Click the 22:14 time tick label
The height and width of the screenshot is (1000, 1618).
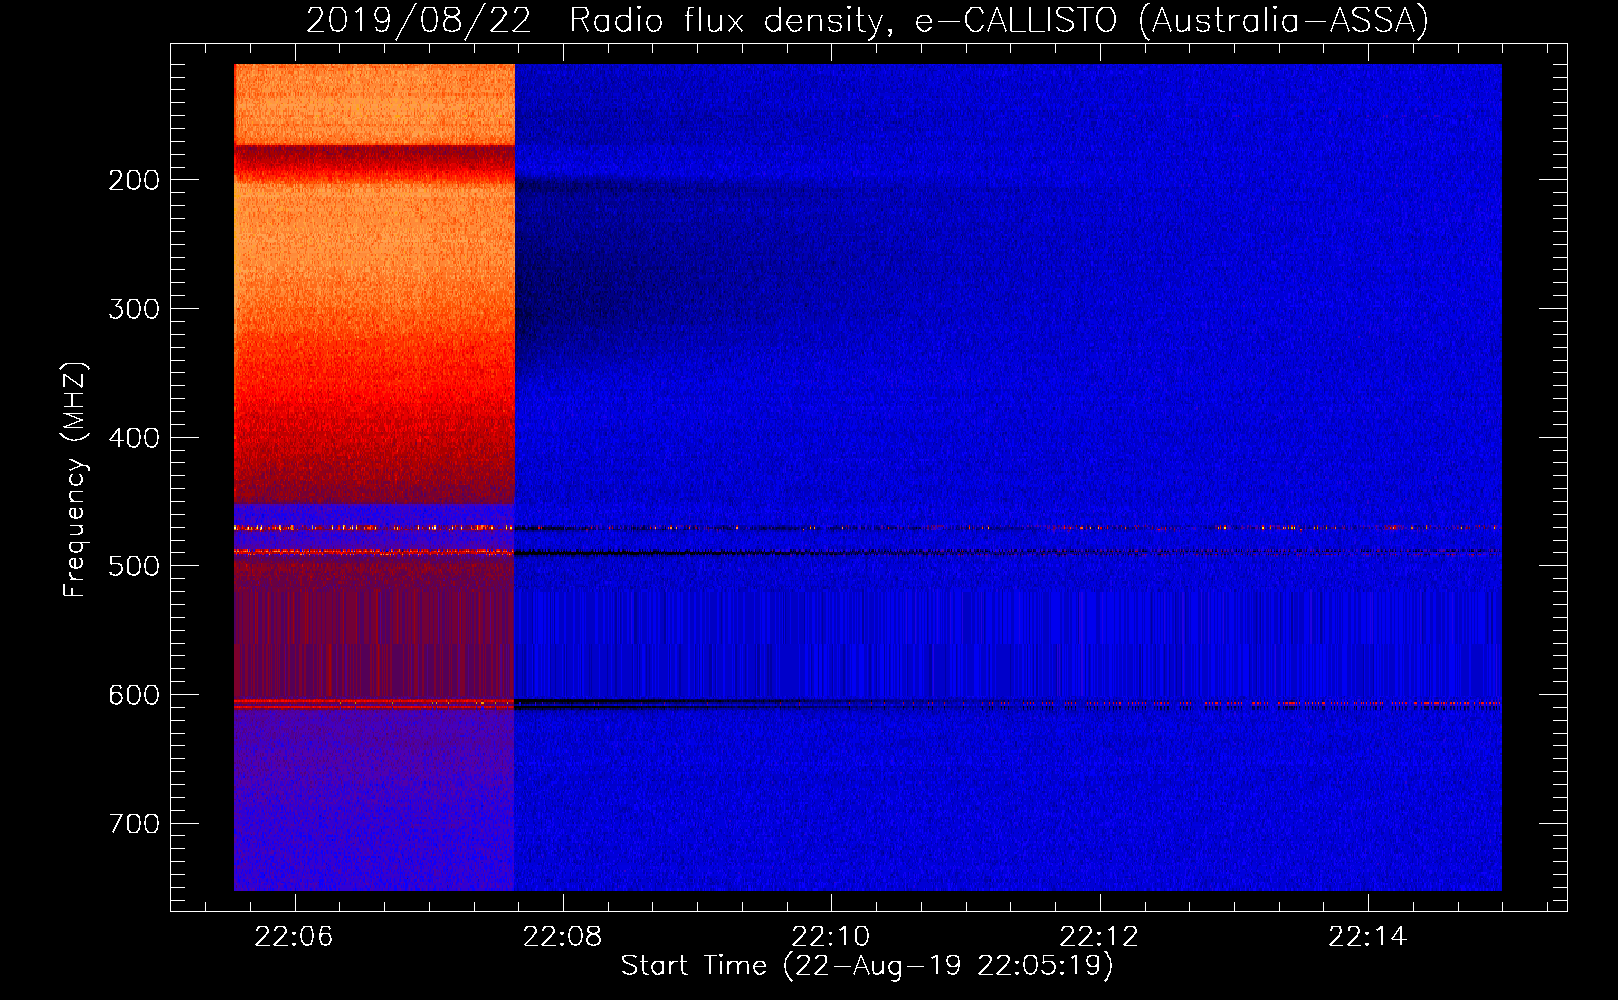1368,937
